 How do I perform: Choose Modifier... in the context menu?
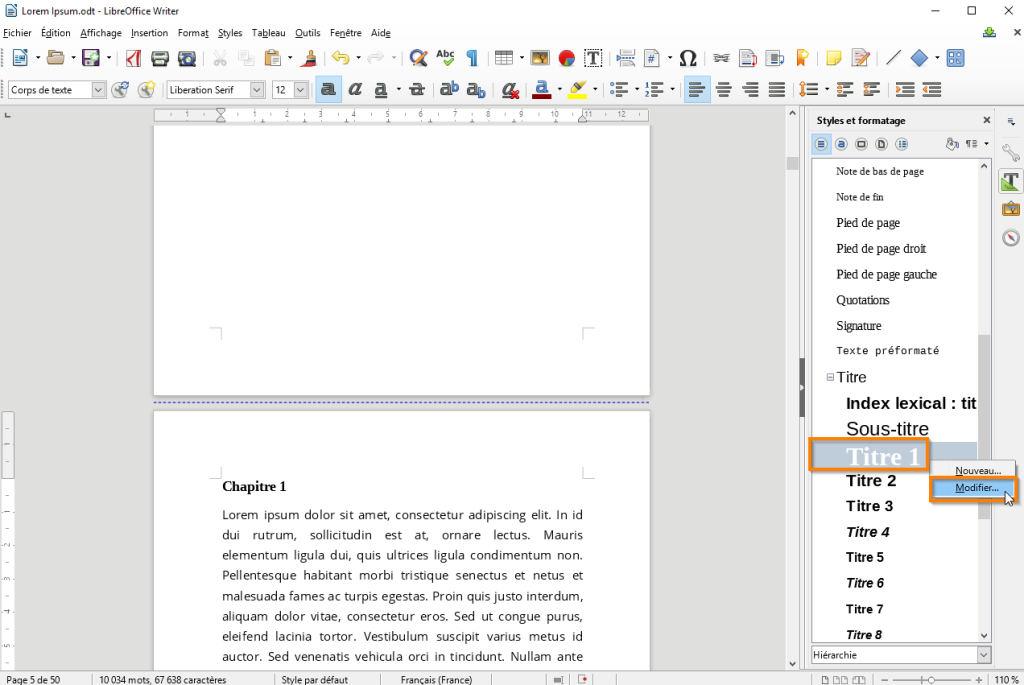tap(977, 488)
